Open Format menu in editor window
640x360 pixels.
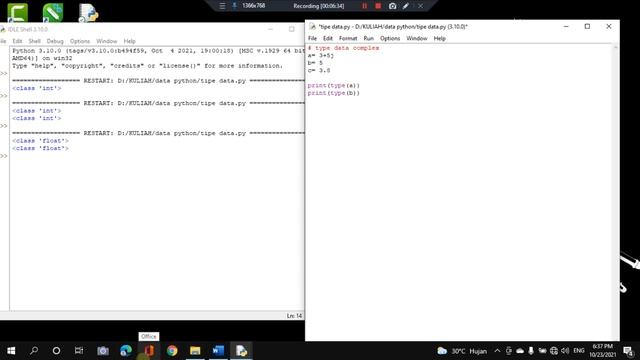[x=348, y=38]
